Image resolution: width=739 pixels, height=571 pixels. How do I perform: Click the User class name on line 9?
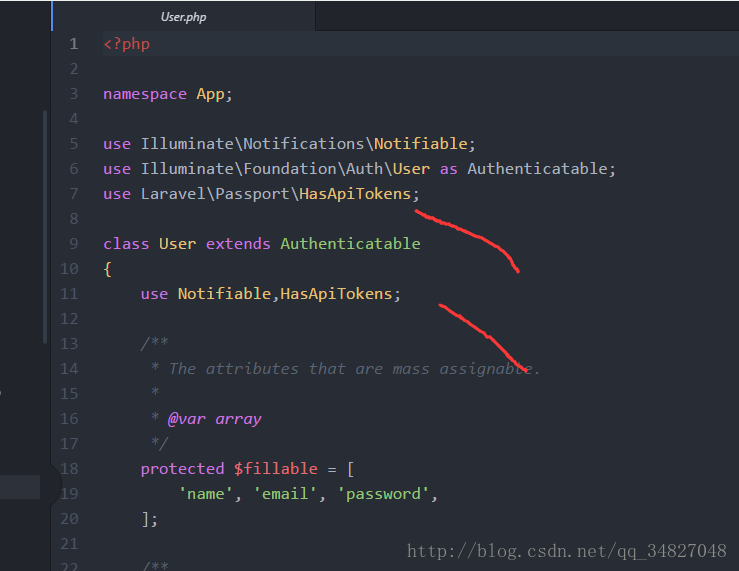[x=177, y=244]
